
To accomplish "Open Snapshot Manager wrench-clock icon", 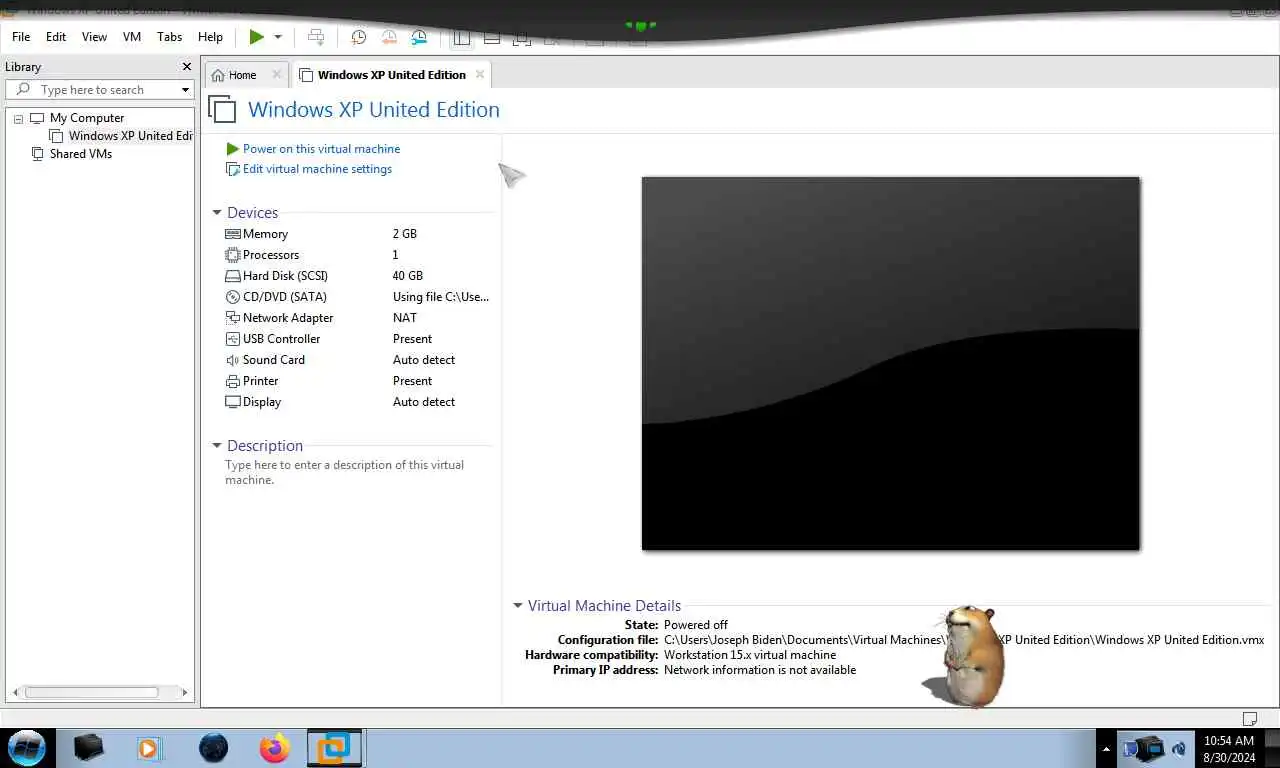I will 420,37.
